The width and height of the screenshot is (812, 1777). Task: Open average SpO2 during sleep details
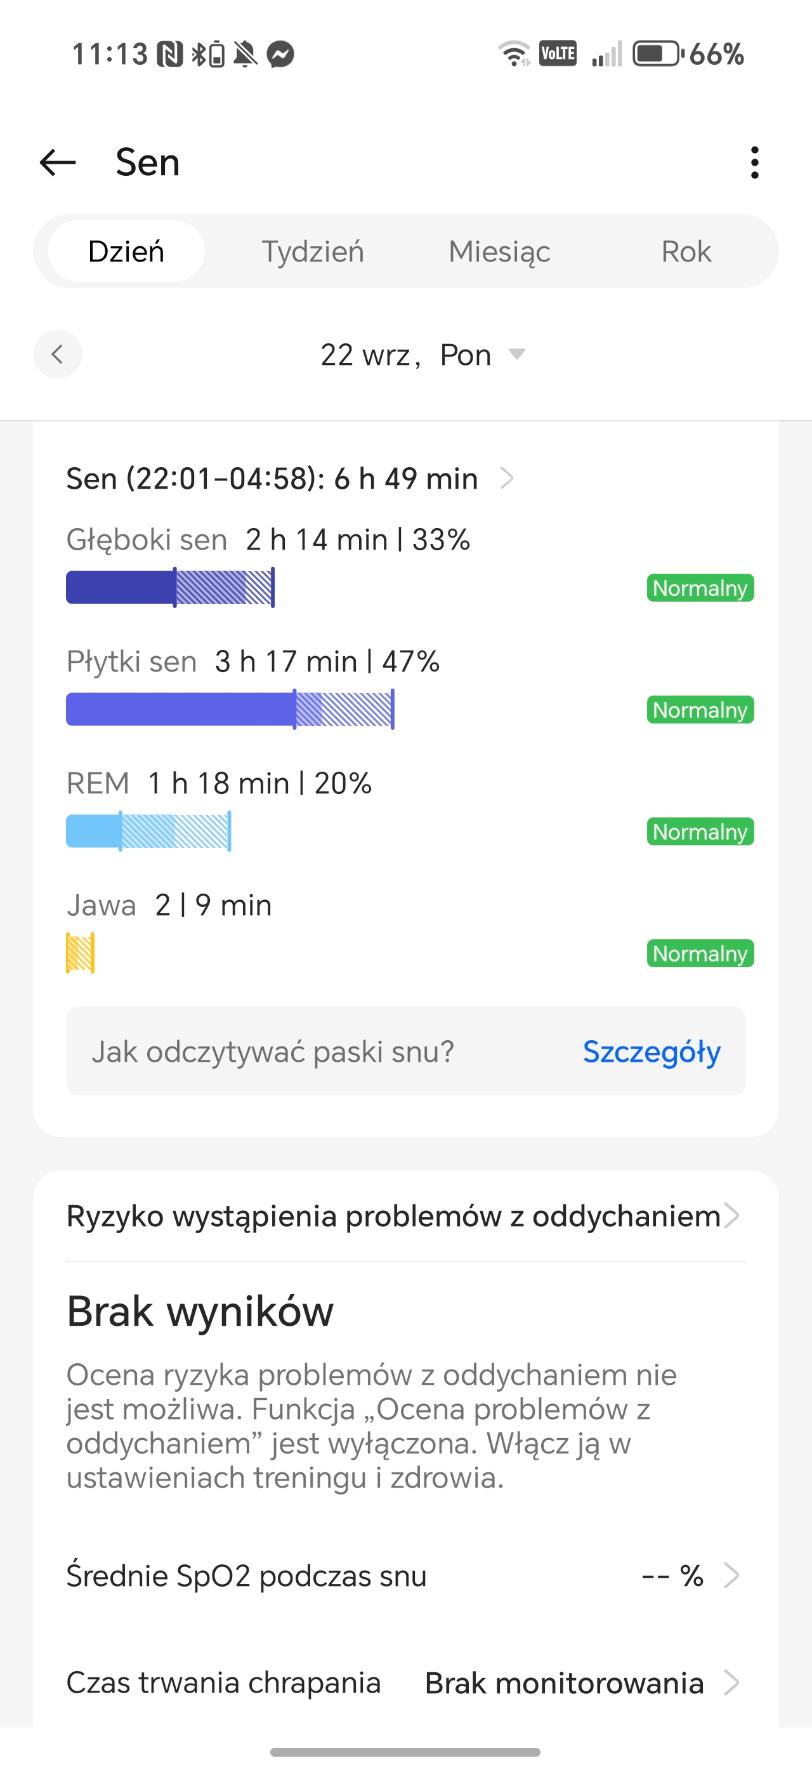[x=732, y=1576]
